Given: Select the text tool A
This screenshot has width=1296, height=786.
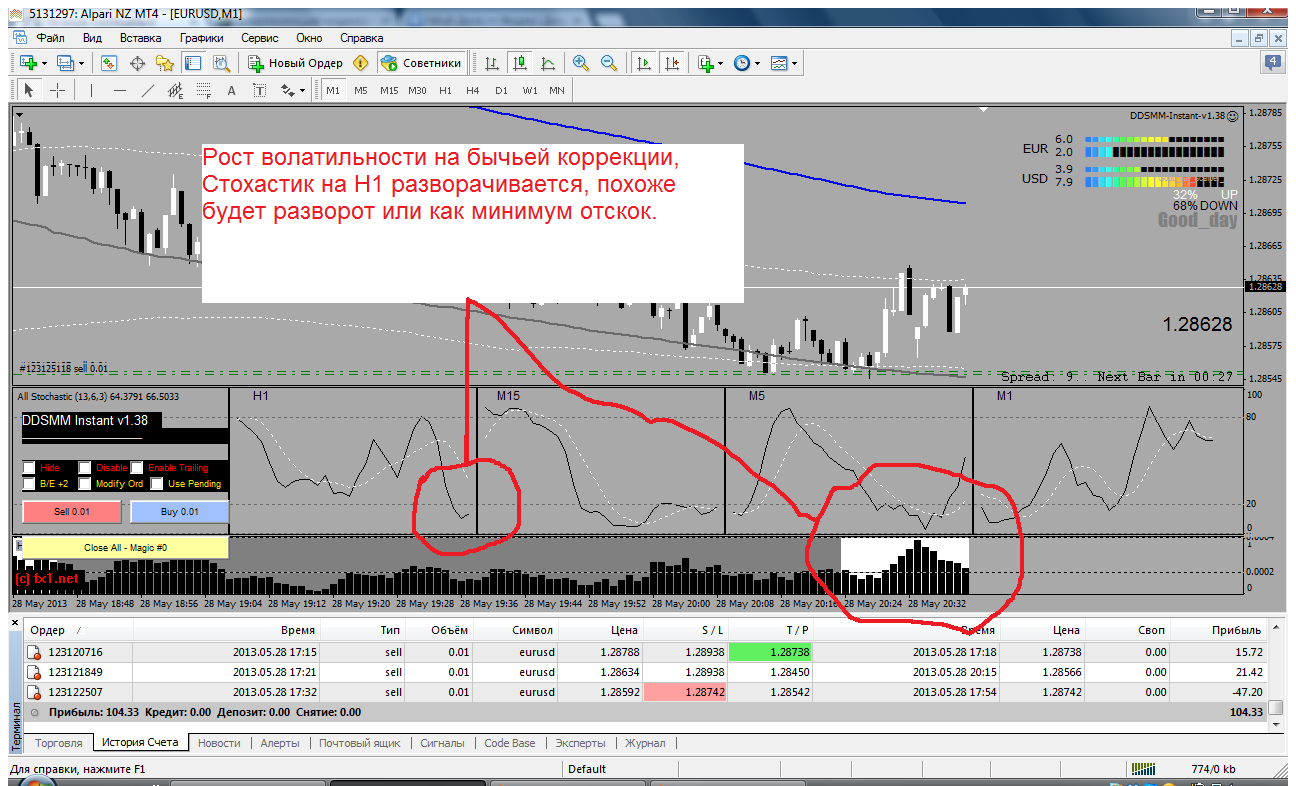Looking at the screenshot, I should point(232,90).
